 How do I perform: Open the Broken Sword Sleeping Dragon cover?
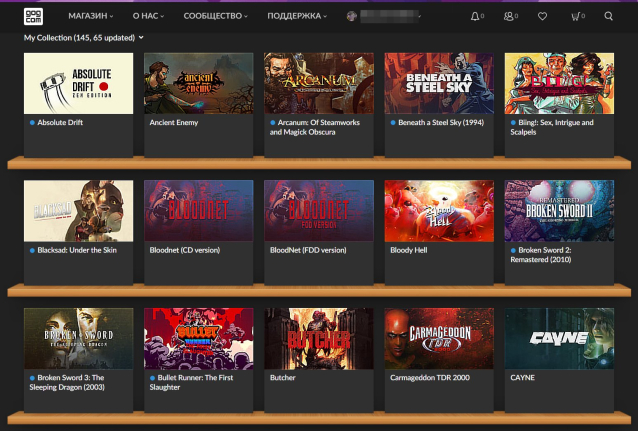coord(79,339)
